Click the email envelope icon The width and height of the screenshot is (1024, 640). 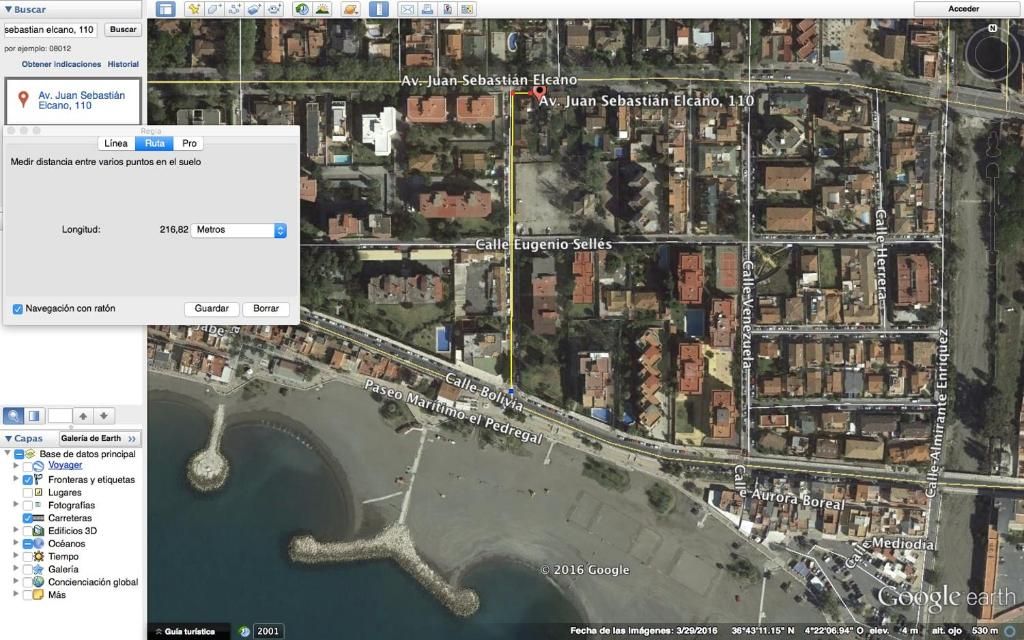(407, 9)
